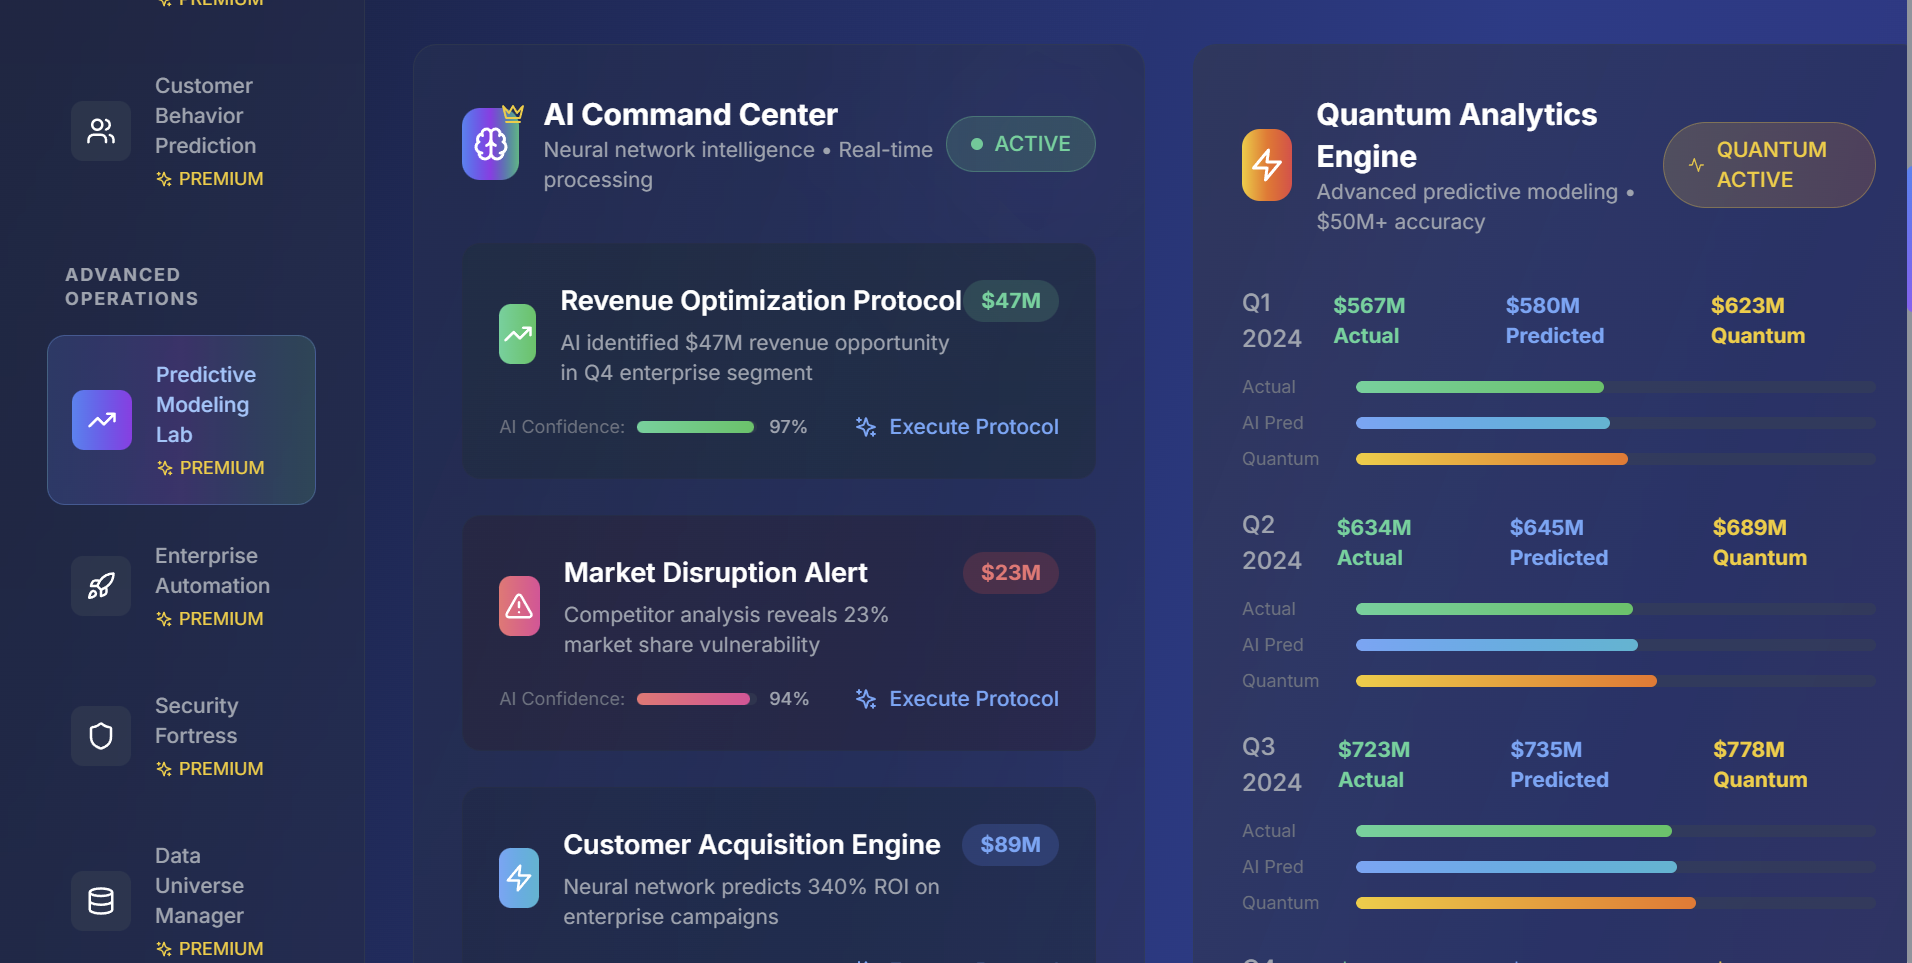1912x963 pixels.
Task: Open Customer Behavior Prediction menu item
Action: tap(181, 131)
